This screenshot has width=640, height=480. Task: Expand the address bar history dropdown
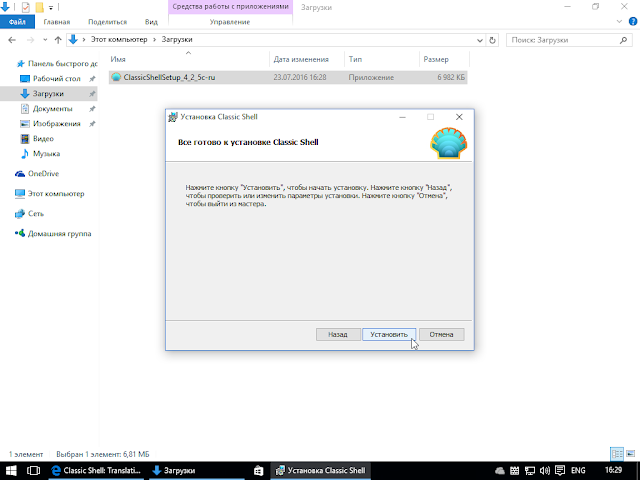[x=480, y=40]
